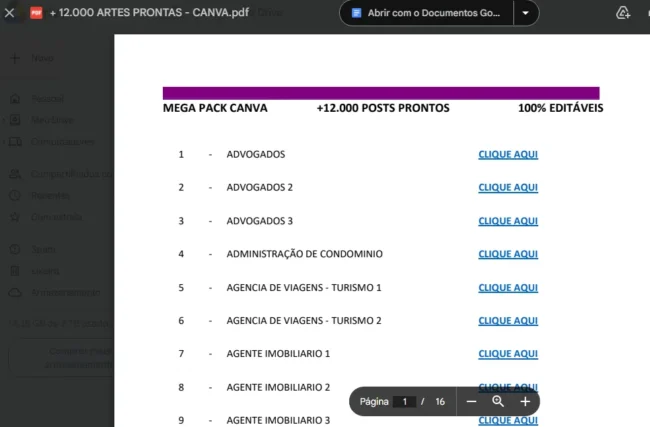Open with Documentos Google button
The image size is (650, 427).
pos(426,13)
